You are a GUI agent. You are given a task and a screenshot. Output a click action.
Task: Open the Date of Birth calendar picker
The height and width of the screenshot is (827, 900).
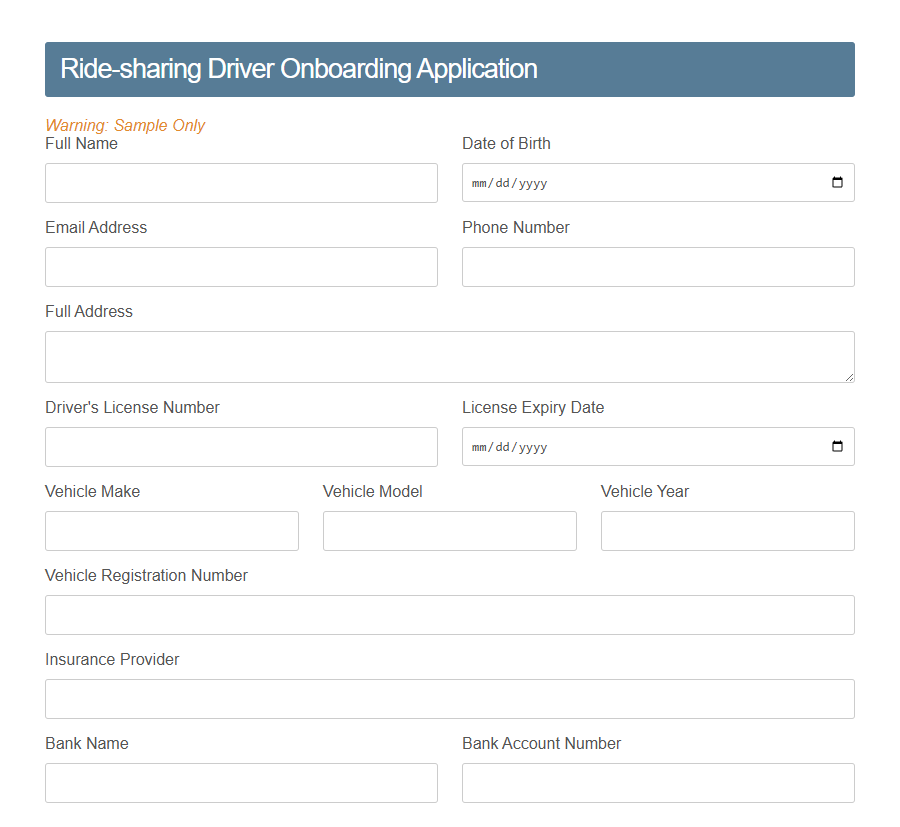click(x=838, y=182)
